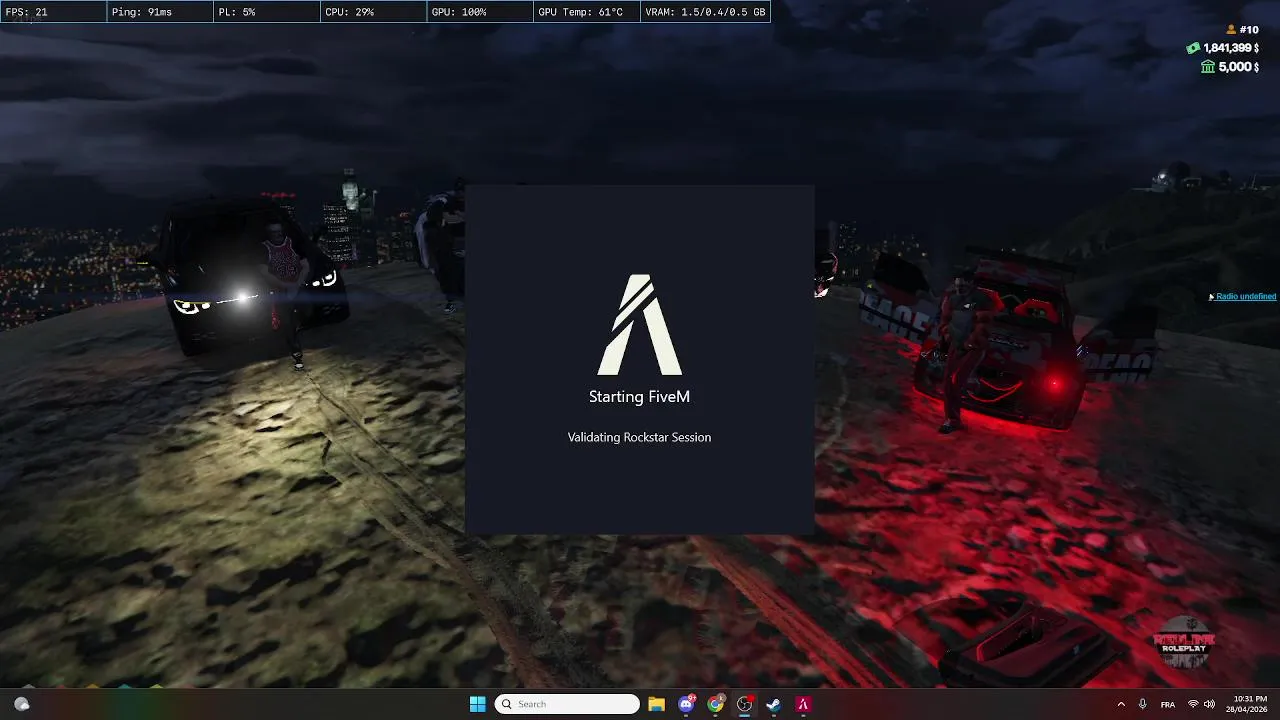Image resolution: width=1280 pixels, height=720 pixels.
Task: Open the volume speaker tray icon
Action: point(1209,704)
